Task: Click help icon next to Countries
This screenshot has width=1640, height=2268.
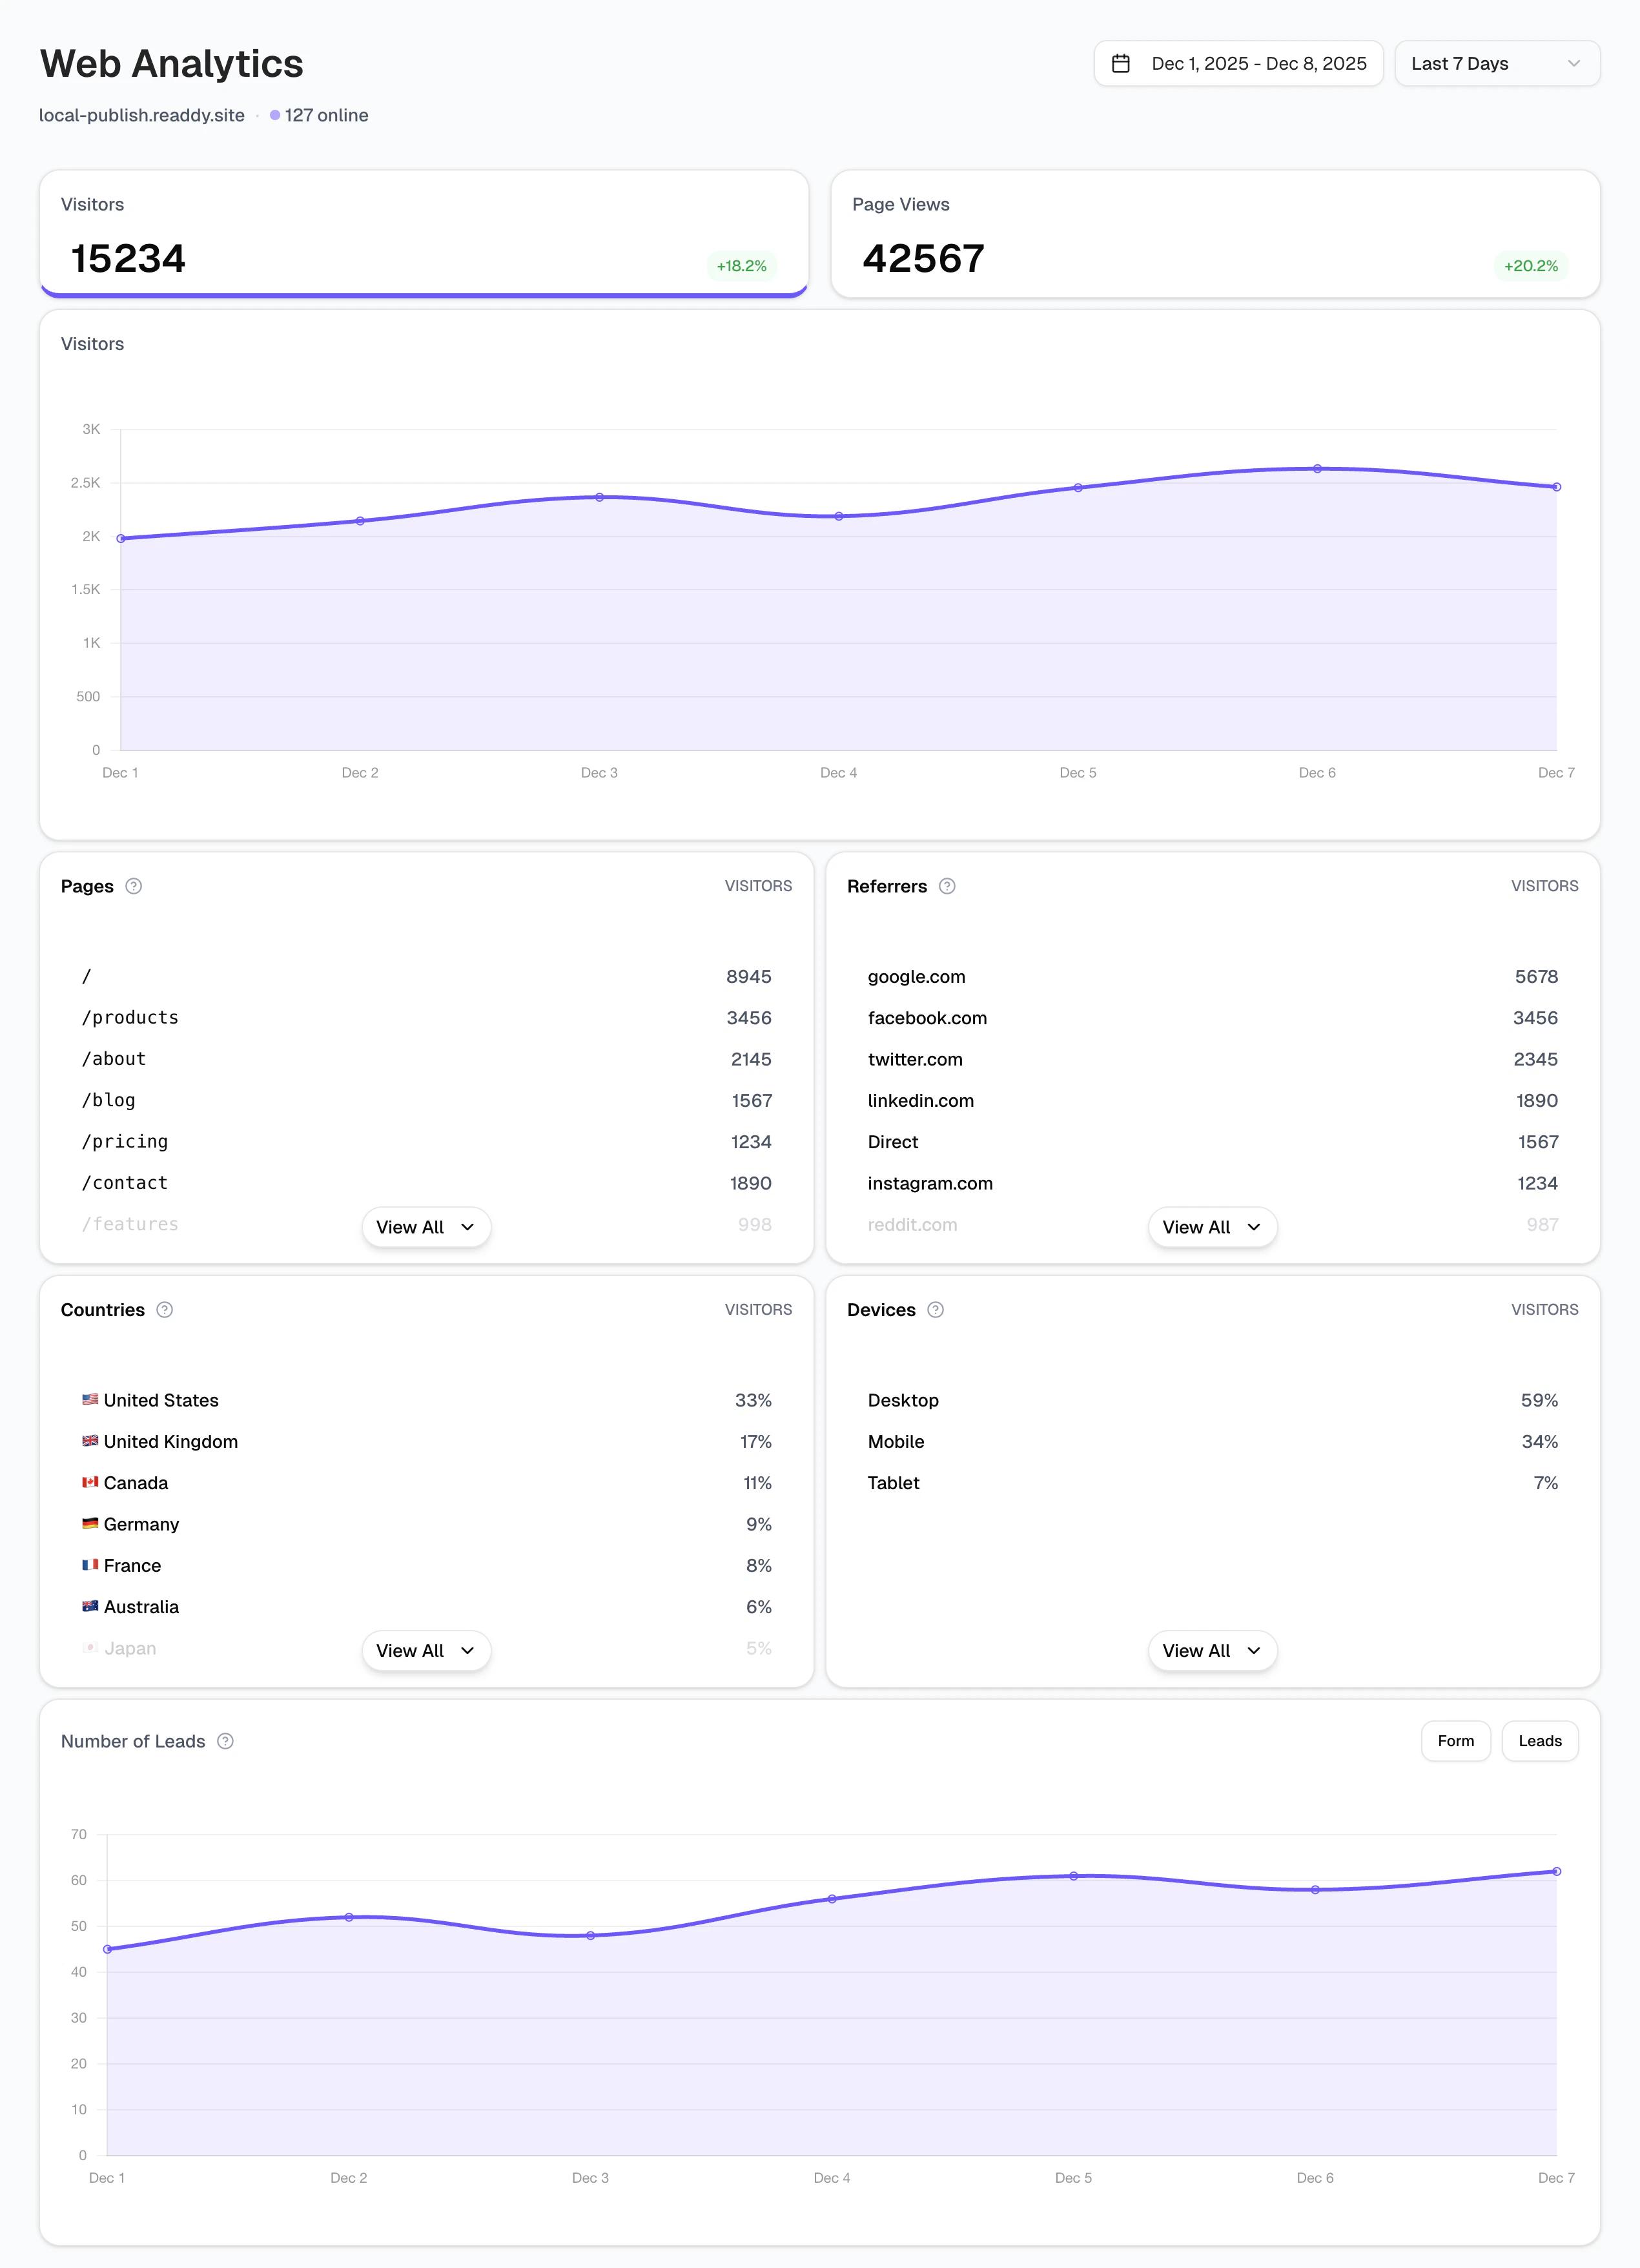Action: click(x=165, y=1310)
